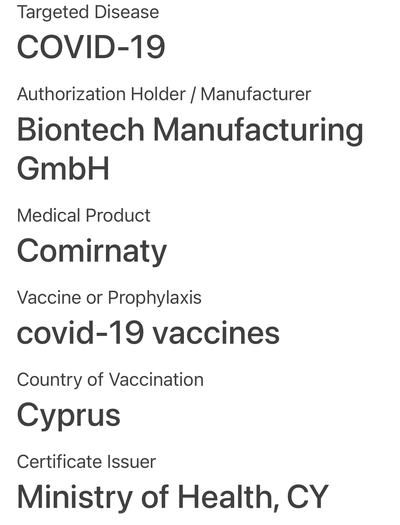Click the word Manufacturing

tap(258, 131)
